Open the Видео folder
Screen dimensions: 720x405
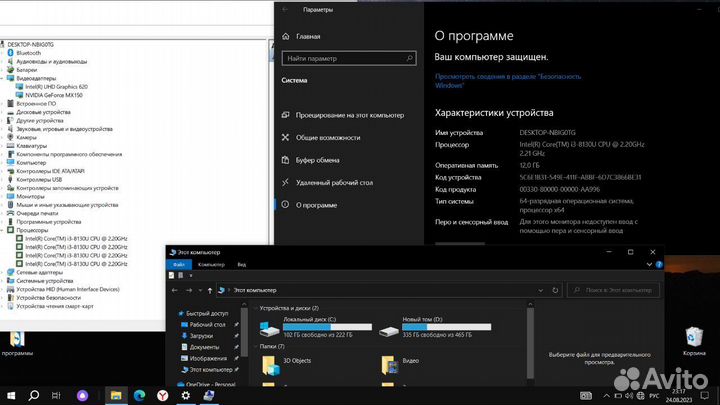pyautogui.click(x=389, y=365)
